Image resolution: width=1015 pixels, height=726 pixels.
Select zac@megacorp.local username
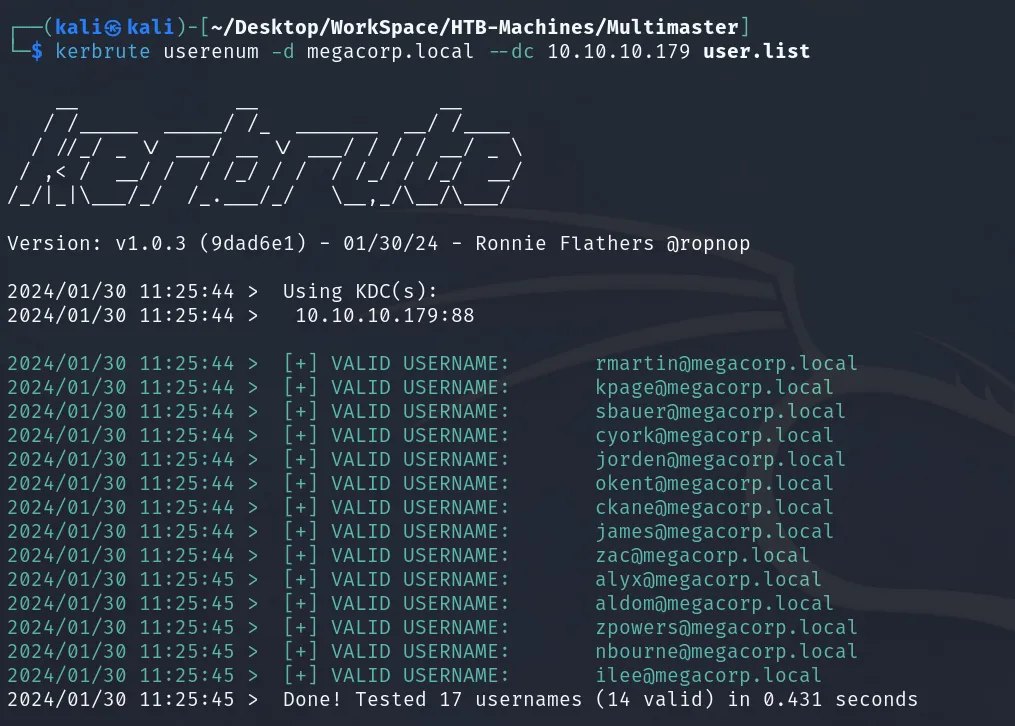702,555
